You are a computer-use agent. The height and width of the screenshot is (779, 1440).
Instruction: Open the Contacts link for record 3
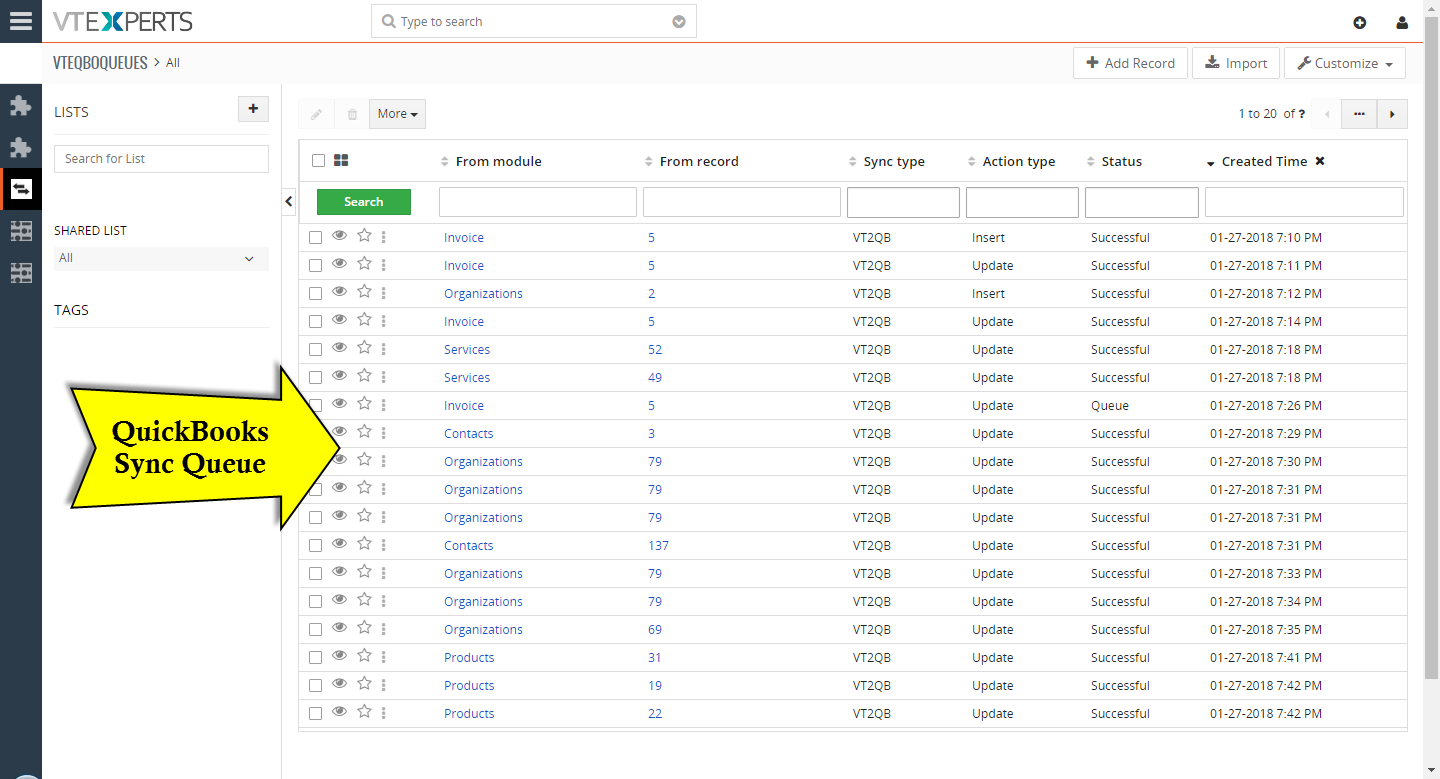(469, 433)
